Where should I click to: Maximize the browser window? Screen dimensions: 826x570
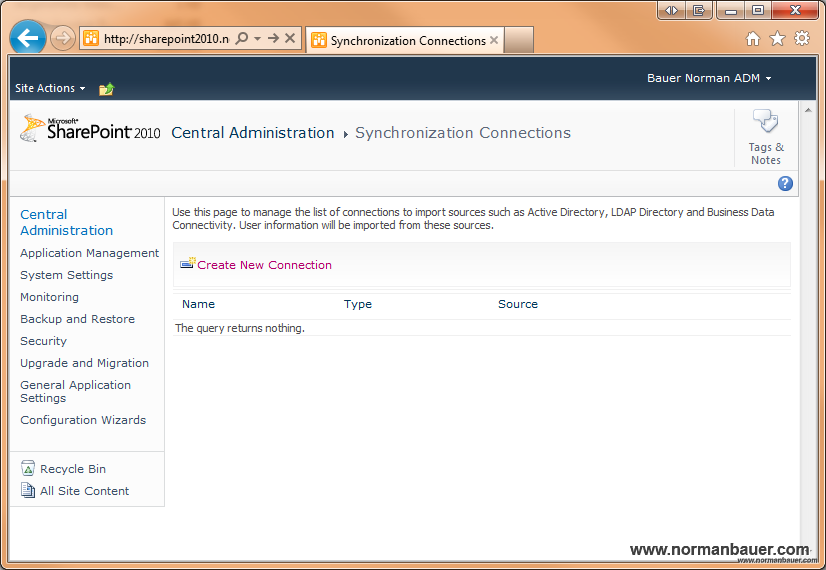(758, 11)
